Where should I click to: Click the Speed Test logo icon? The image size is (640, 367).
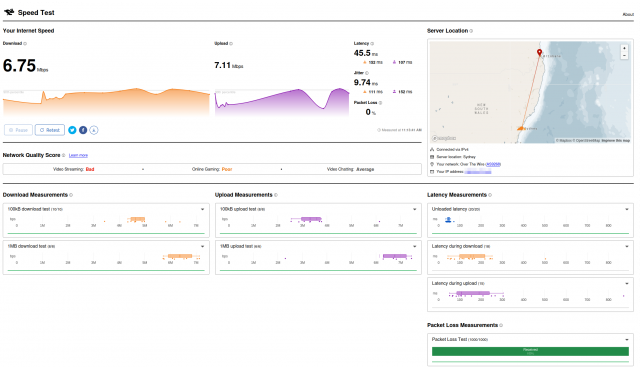click(x=9, y=12)
